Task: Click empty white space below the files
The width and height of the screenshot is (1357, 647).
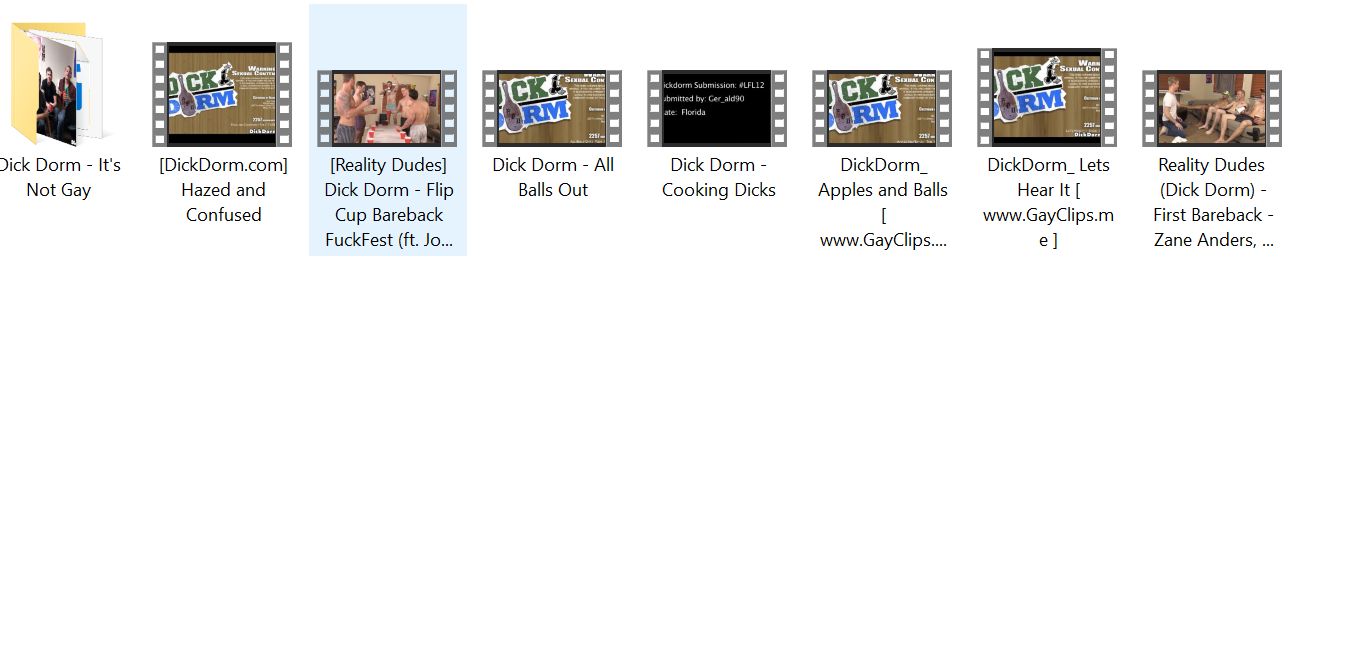Action: pos(678,450)
